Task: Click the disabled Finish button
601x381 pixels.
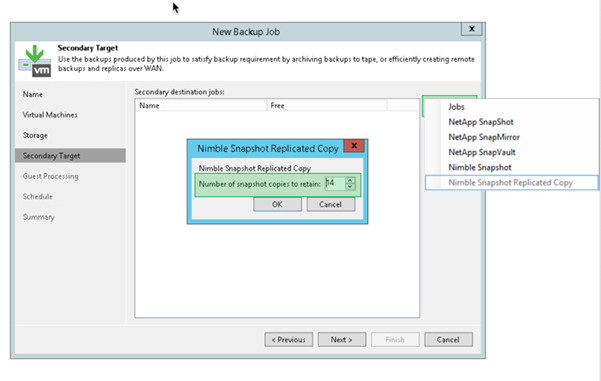Action: 395,340
